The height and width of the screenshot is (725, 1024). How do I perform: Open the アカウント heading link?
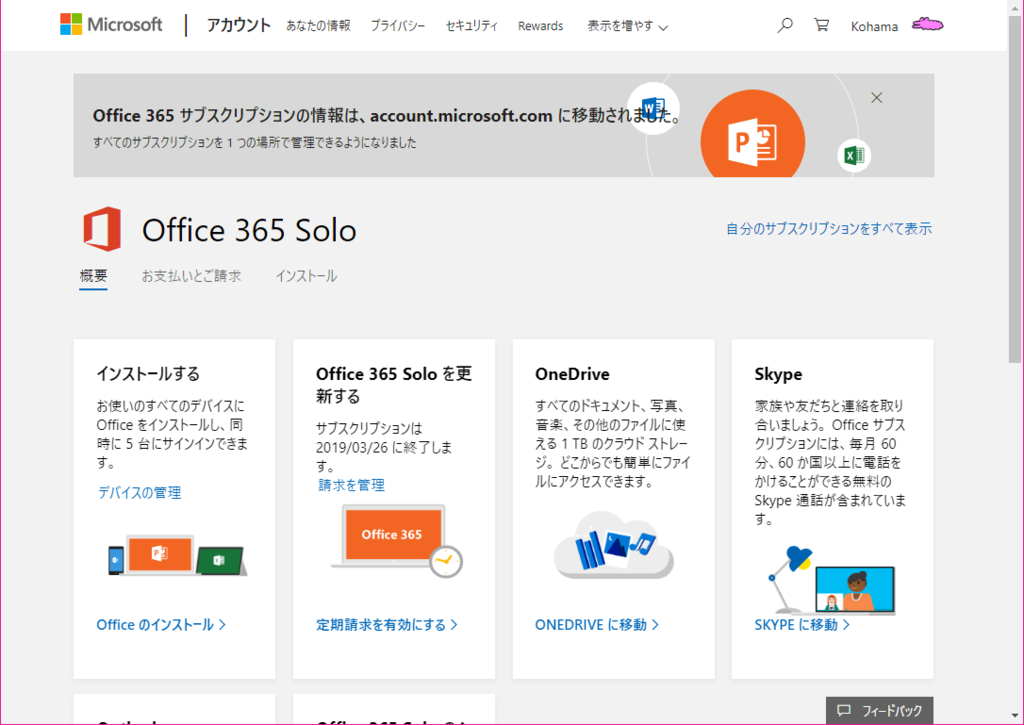238,25
